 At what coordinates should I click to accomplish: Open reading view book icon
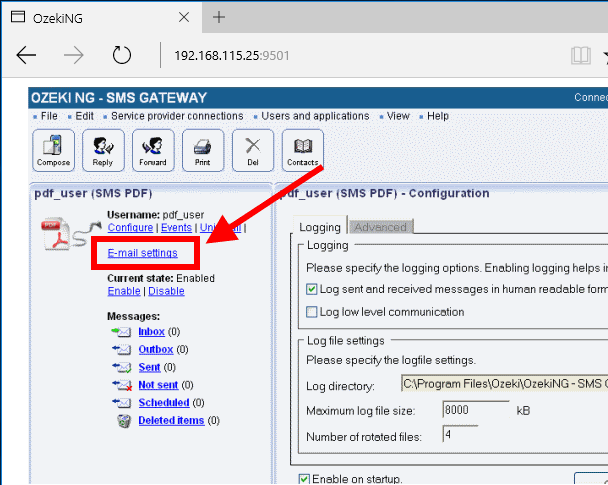pyautogui.click(x=581, y=56)
